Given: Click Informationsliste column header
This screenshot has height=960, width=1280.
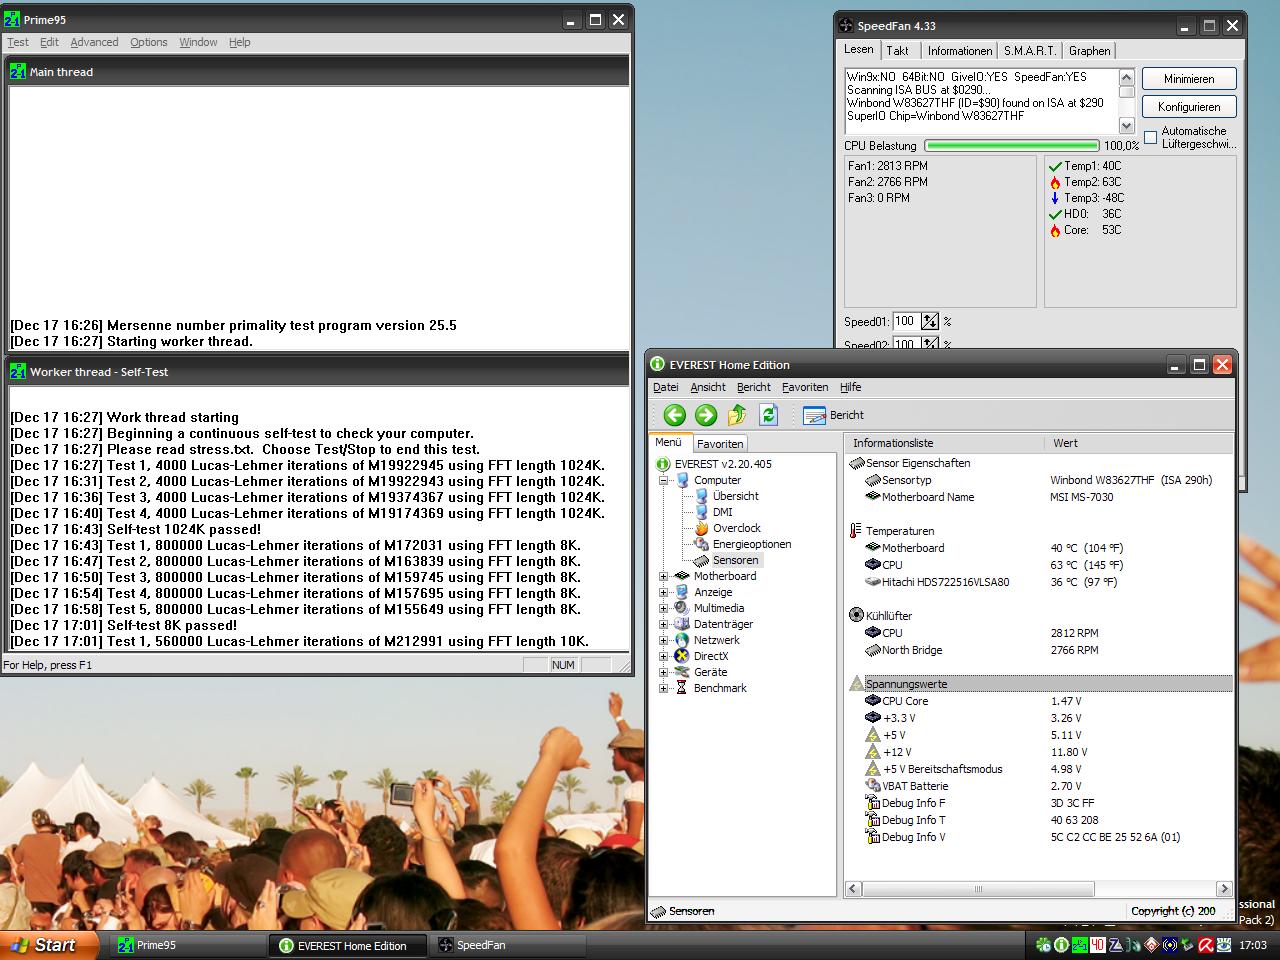Looking at the screenshot, I should pos(944,443).
